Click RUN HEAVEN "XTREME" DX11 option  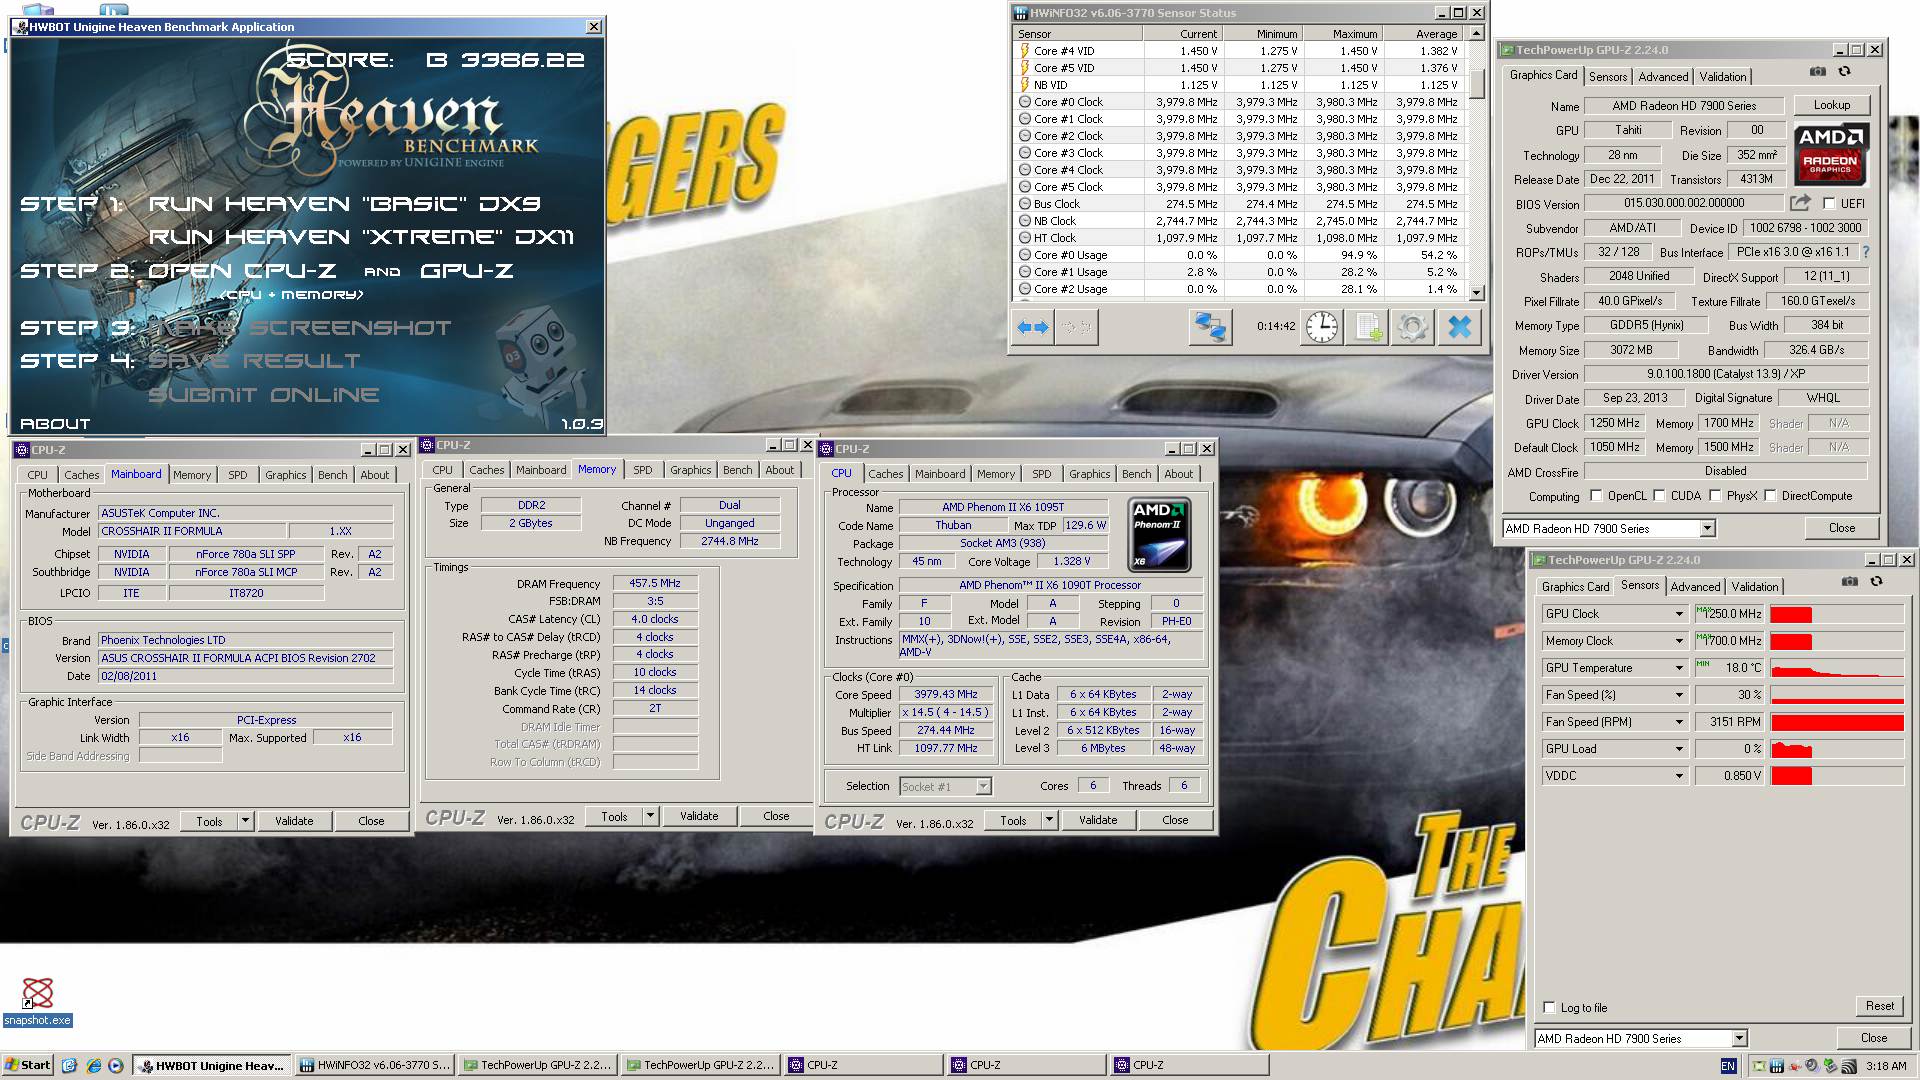(361, 237)
